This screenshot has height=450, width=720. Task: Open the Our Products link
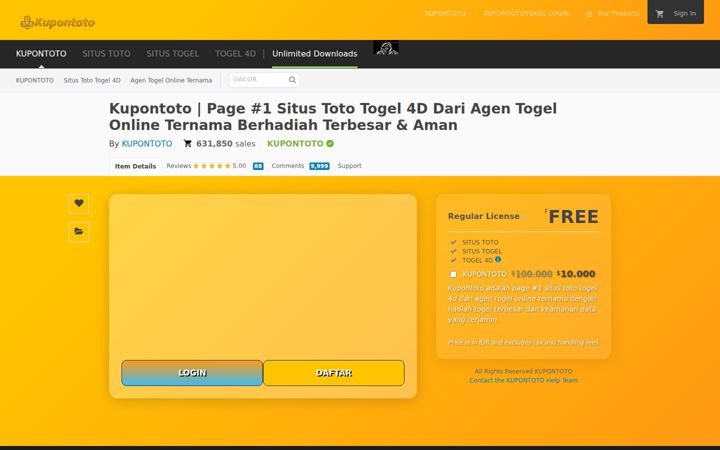(618, 13)
